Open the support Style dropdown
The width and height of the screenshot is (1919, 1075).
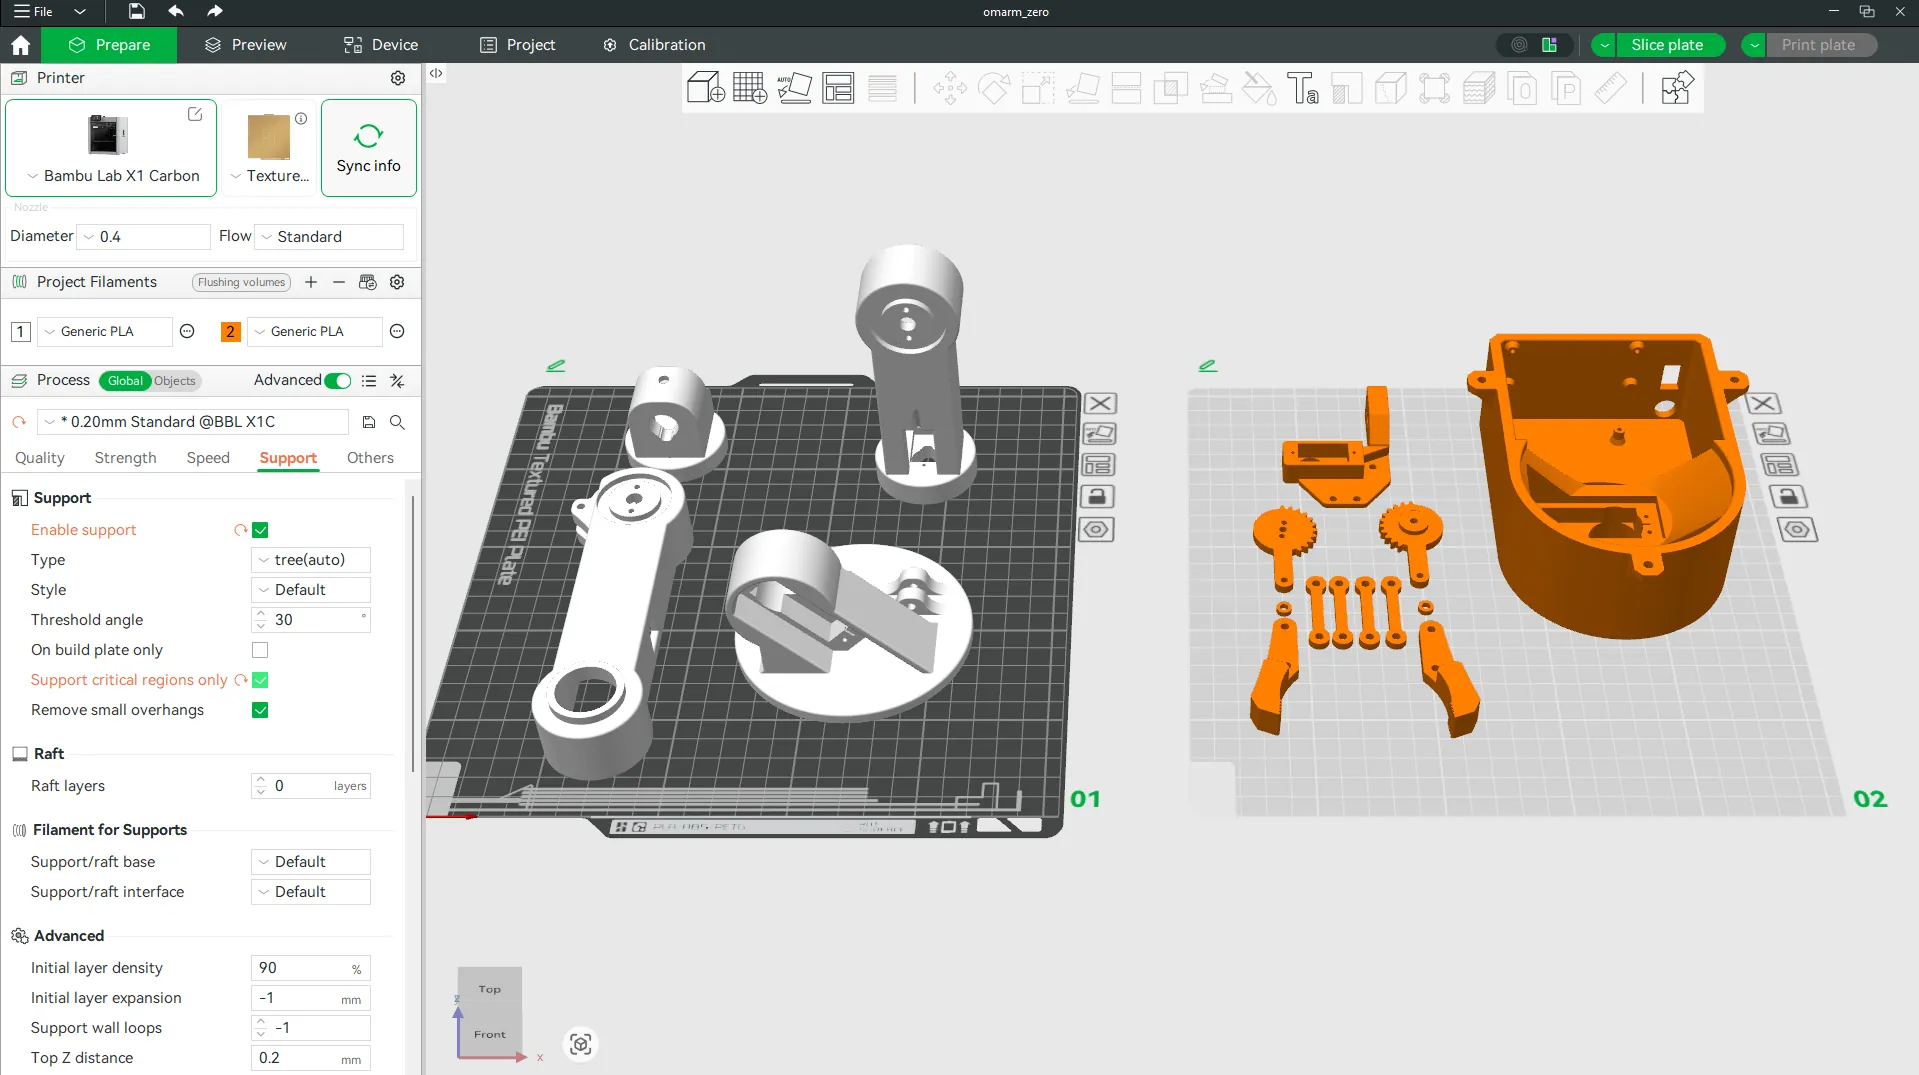coord(311,590)
